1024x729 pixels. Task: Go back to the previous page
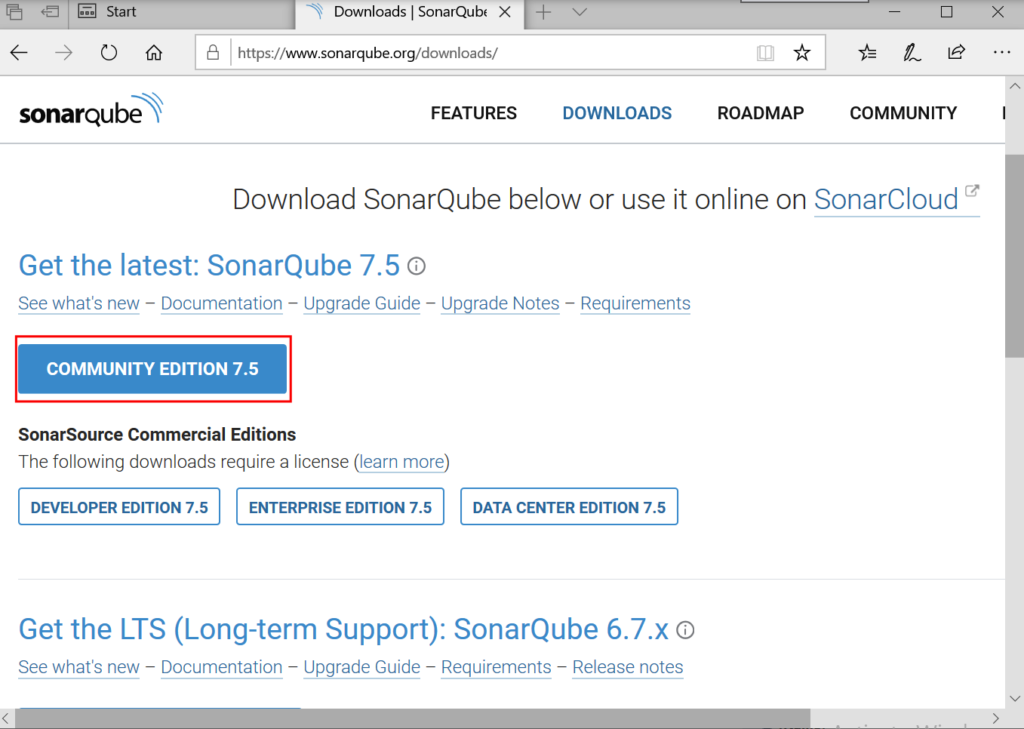19,52
